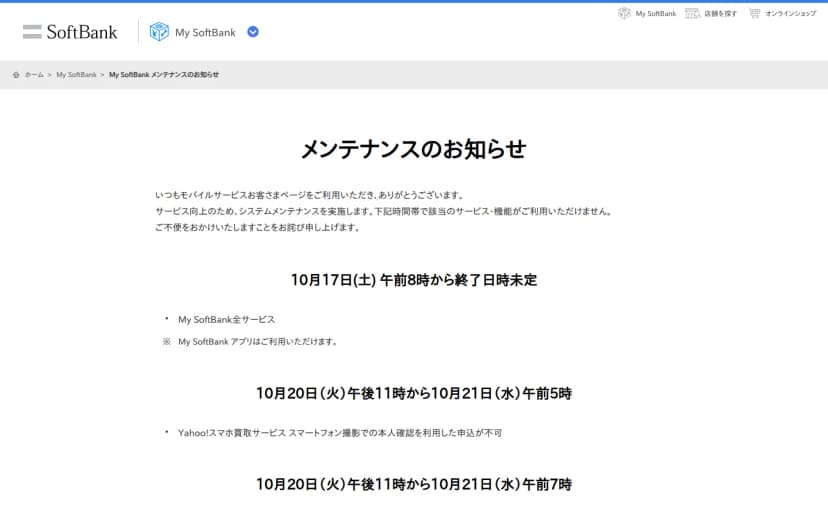Open the My SoftBank header title link
The width and height of the screenshot is (828, 518).
point(205,32)
